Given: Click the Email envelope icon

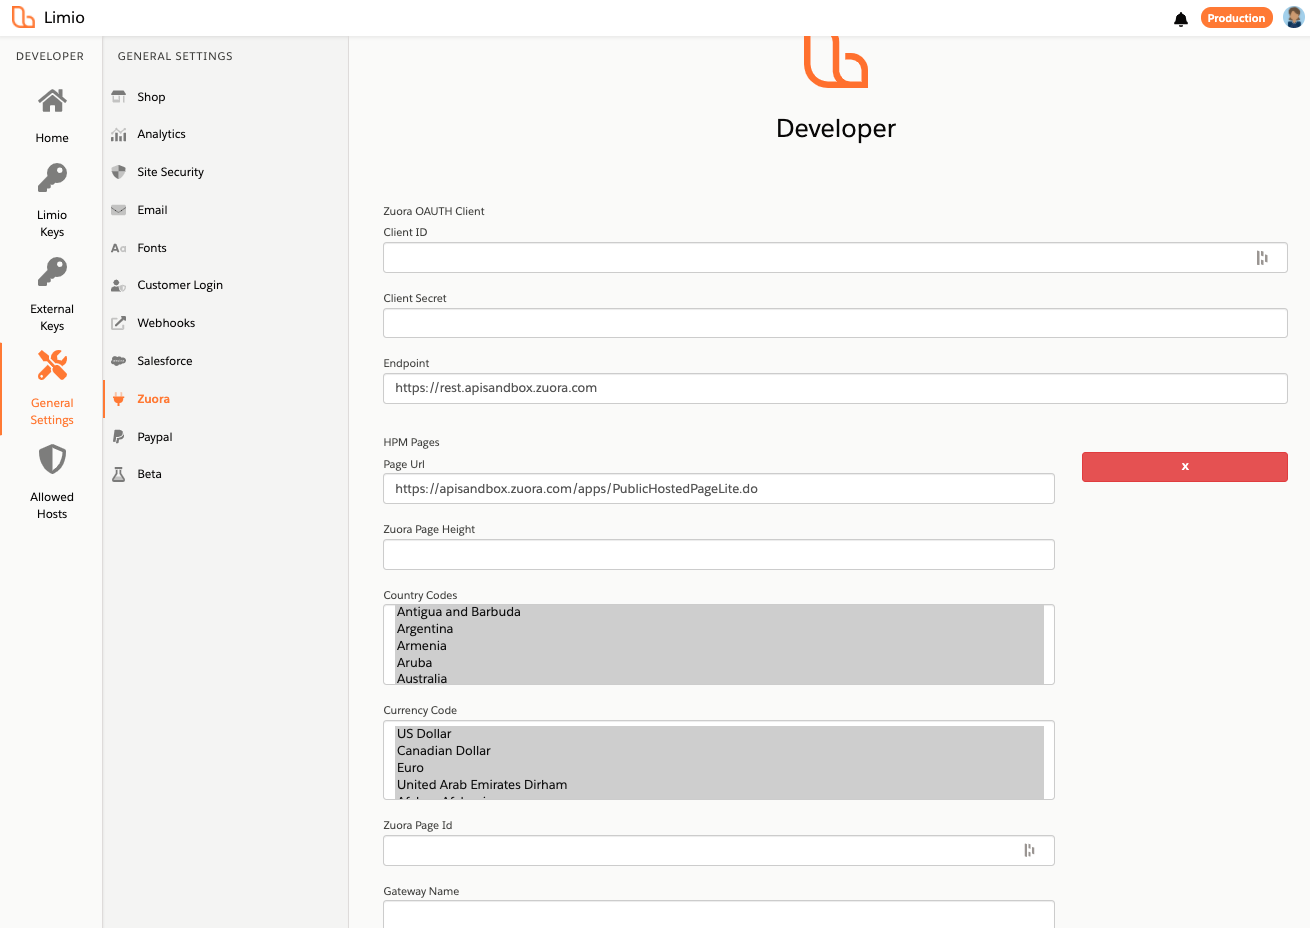Looking at the screenshot, I should tap(118, 210).
